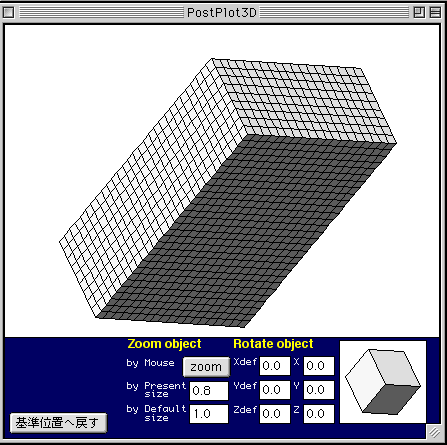Click the Y rotation value field

319,390
